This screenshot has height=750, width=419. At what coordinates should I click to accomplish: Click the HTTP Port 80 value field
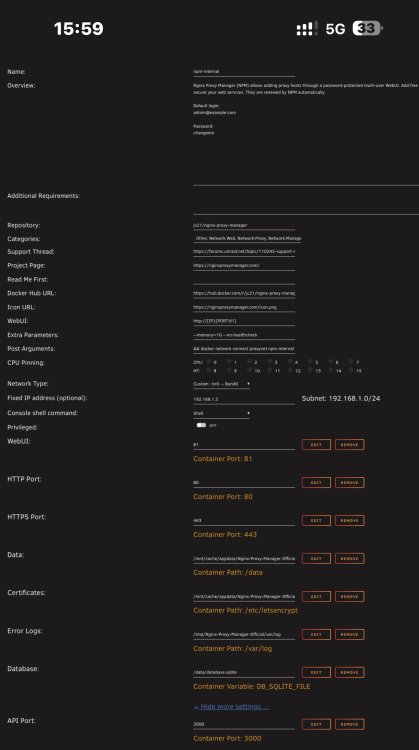click(244, 483)
